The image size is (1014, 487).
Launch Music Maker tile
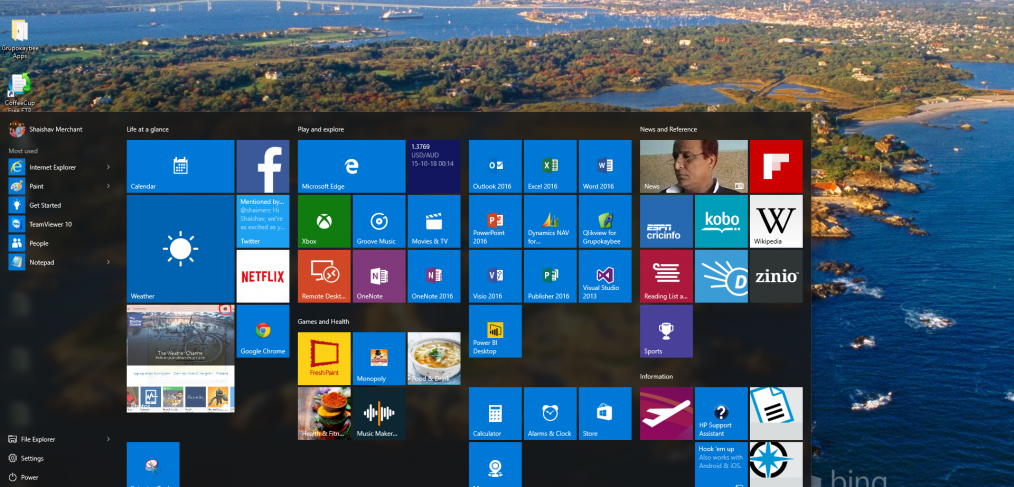tap(379, 413)
